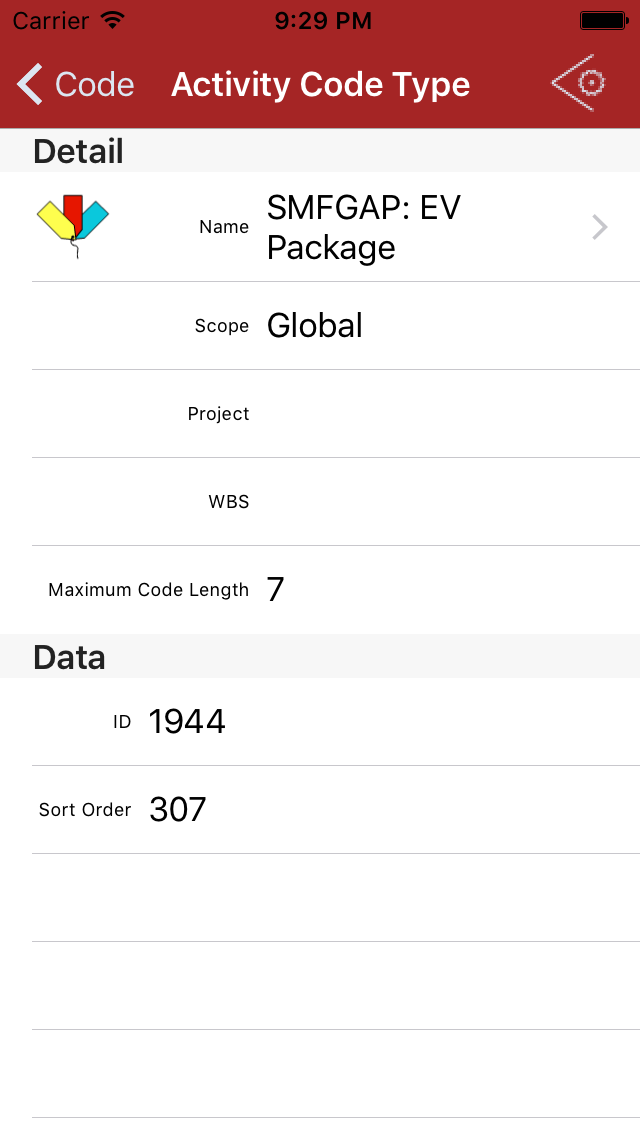Tap the maximum code length value 7
The height and width of the screenshot is (1136, 640).
pyautogui.click(x=275, y=590)
